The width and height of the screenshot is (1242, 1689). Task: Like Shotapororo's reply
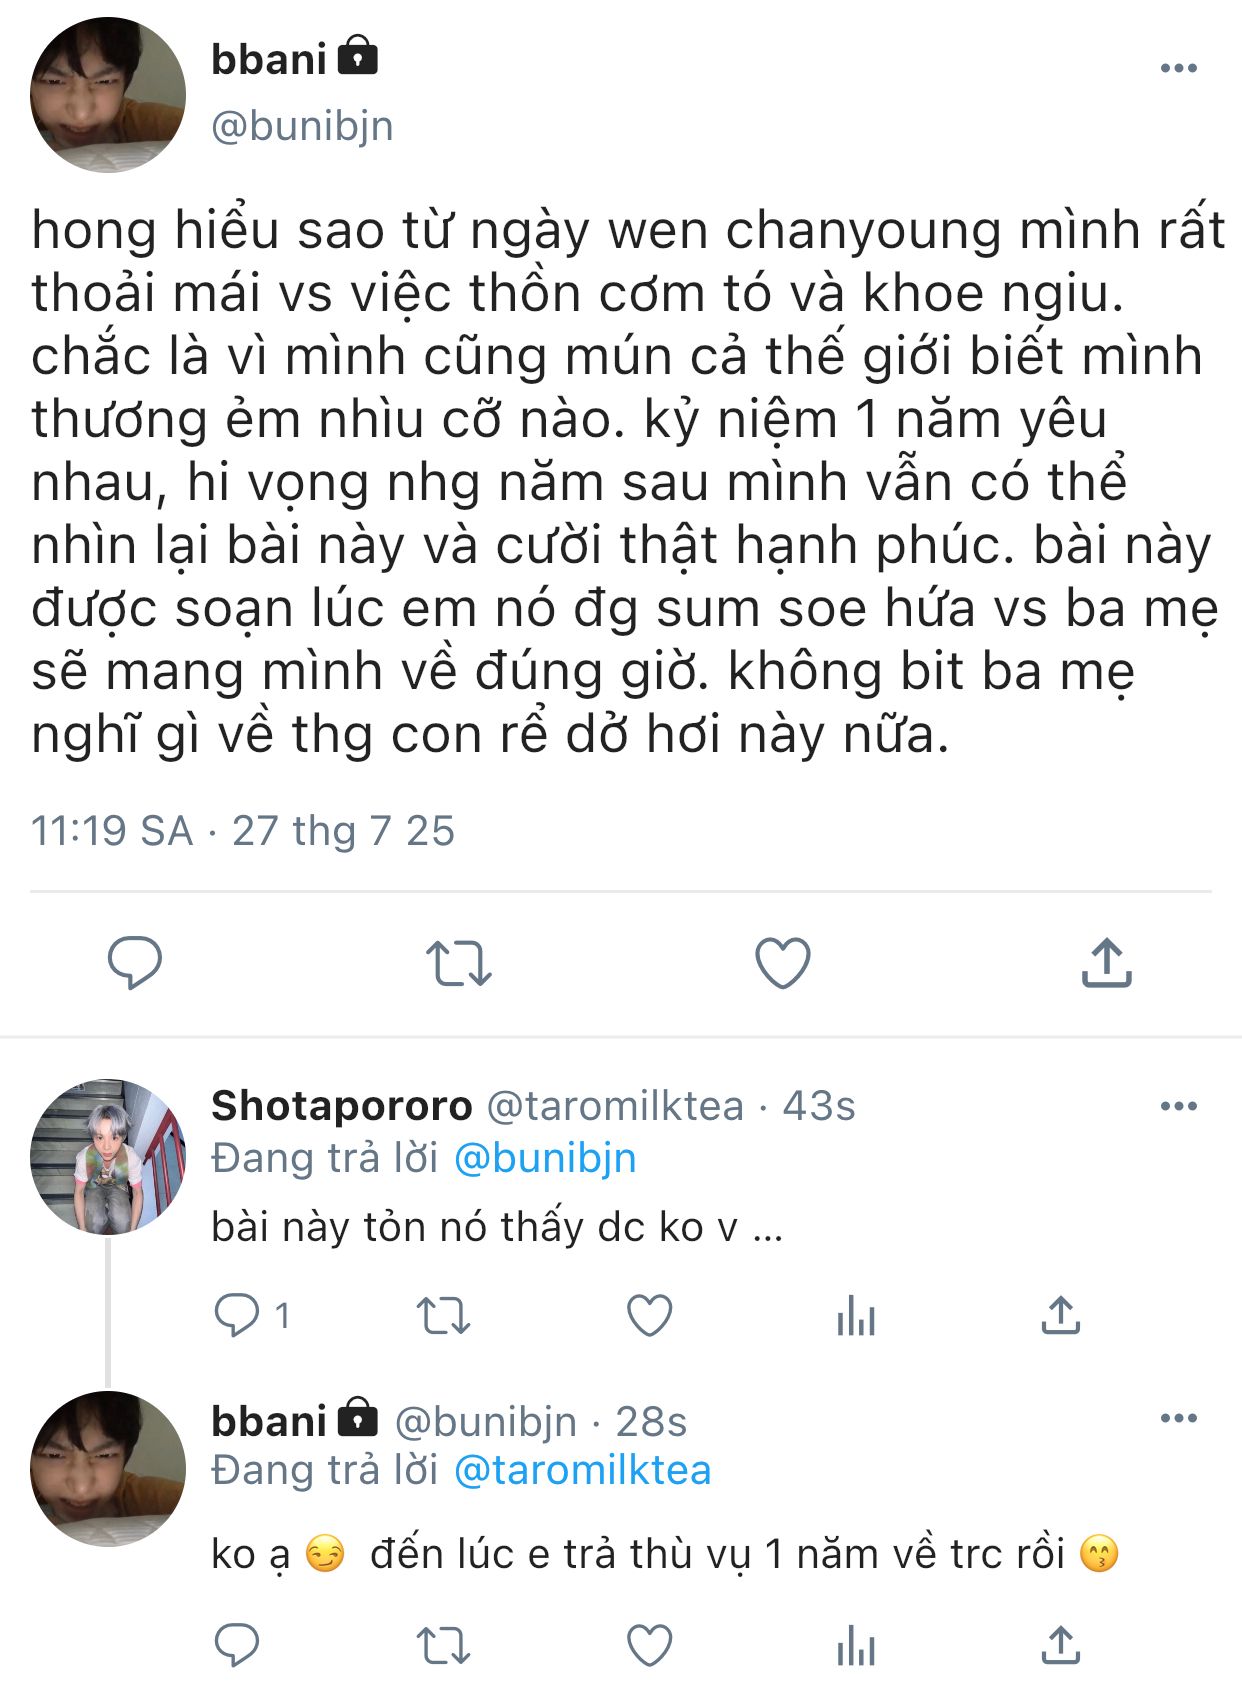(649, 1315)
